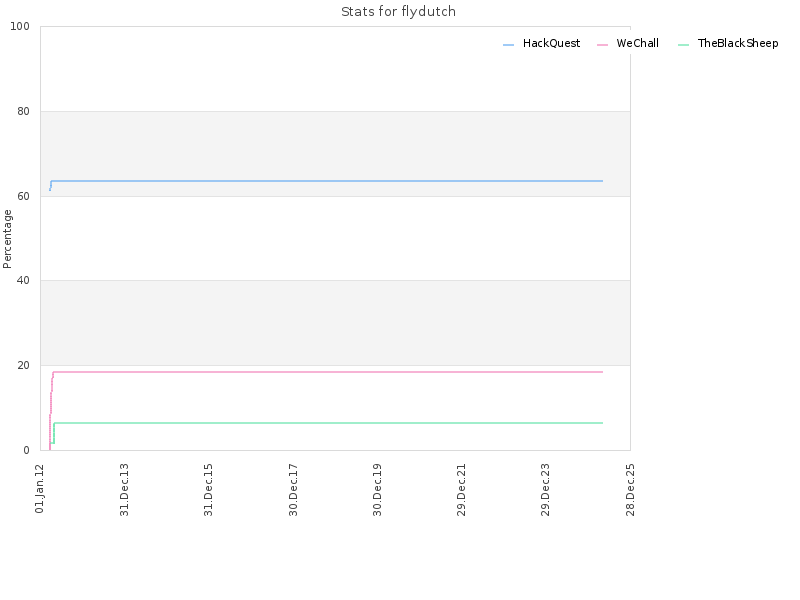Click the 31.Dec.13 date tick label
This screenshot has width=800, height=600.
pyautogui.click(x=124, y=490)
